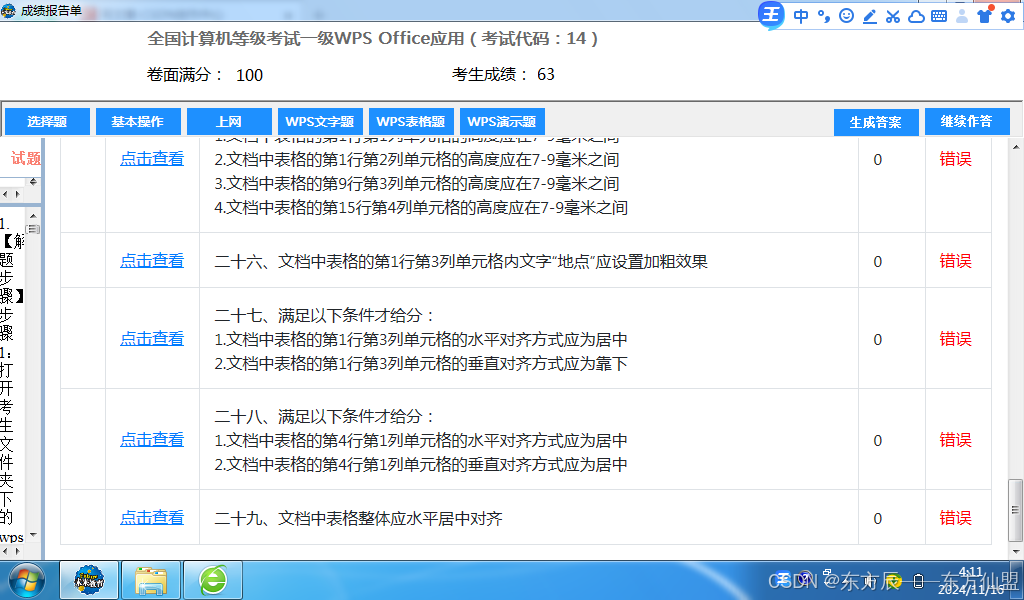Open input method settings gear

pos(1008,16)
